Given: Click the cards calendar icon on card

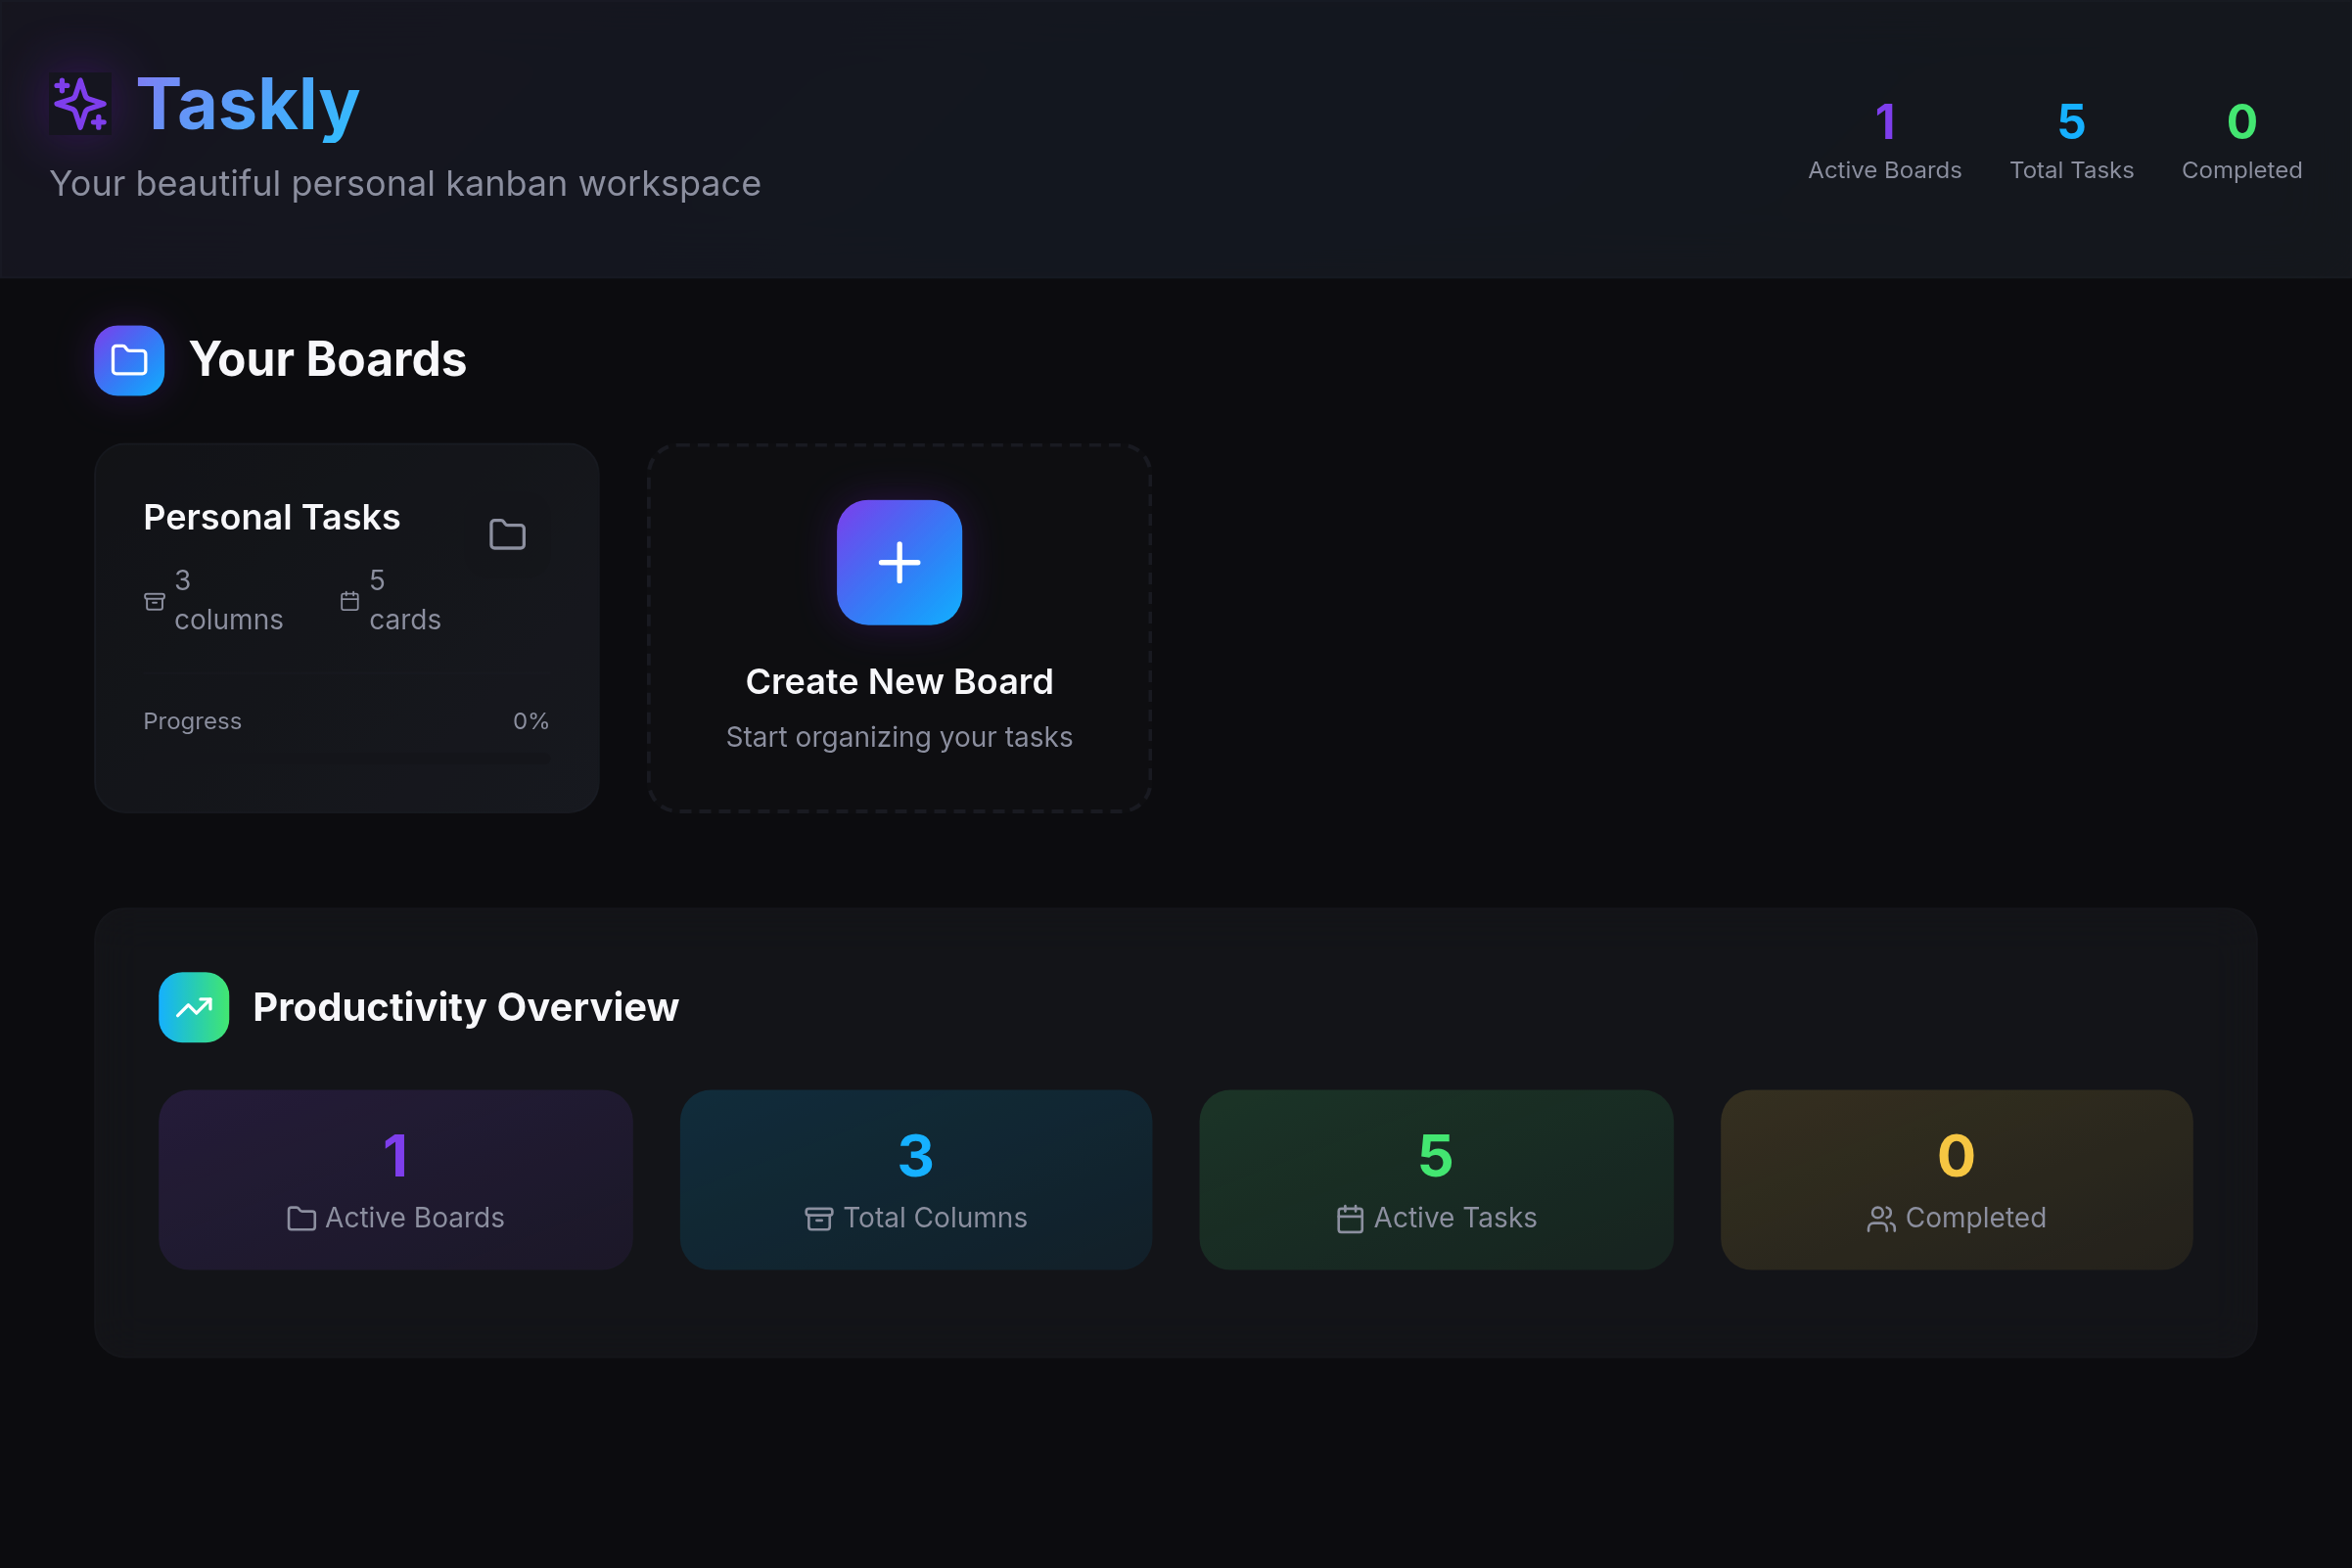Looking at the screenshot, I should [349, 601].
